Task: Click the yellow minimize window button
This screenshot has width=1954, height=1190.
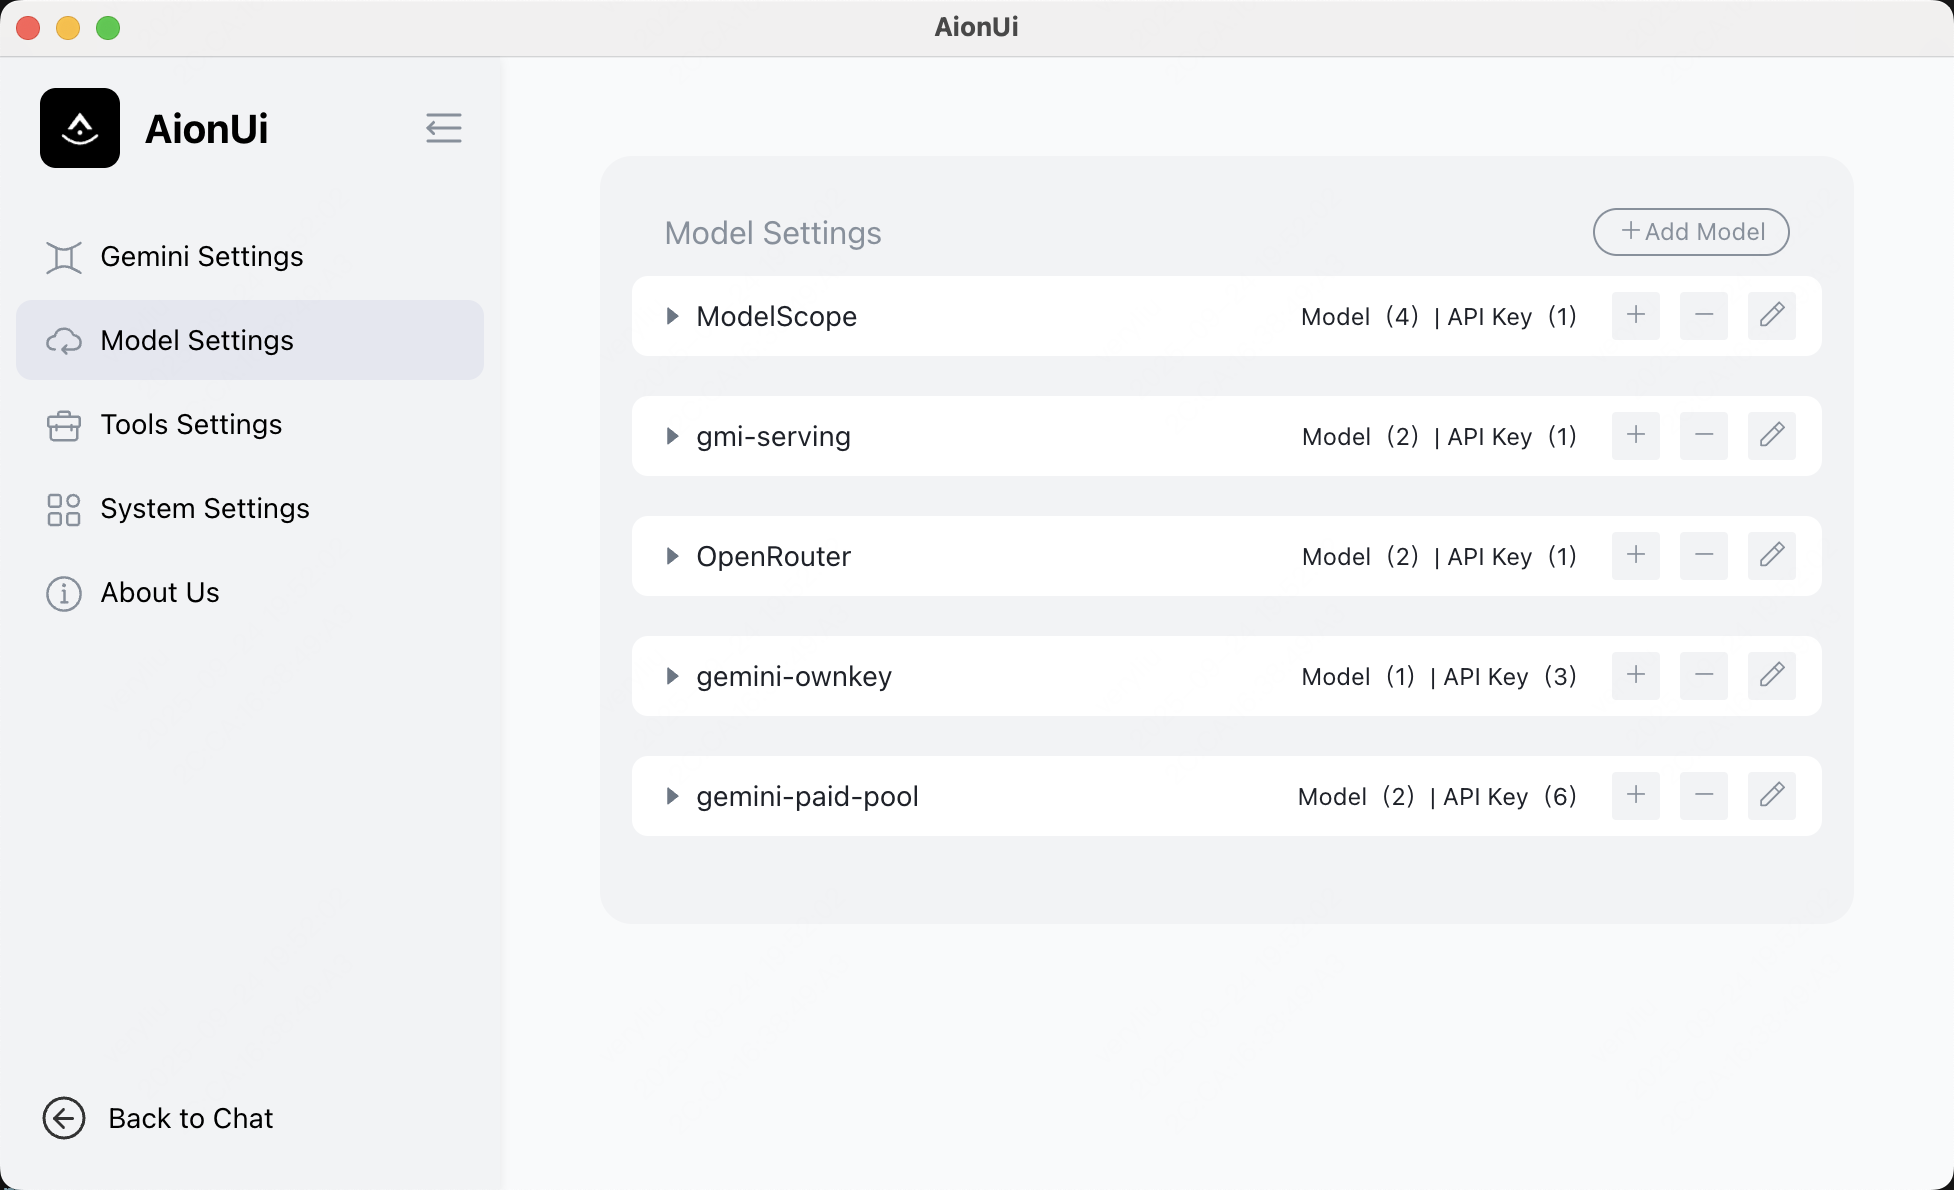Action: coord(68,28)
